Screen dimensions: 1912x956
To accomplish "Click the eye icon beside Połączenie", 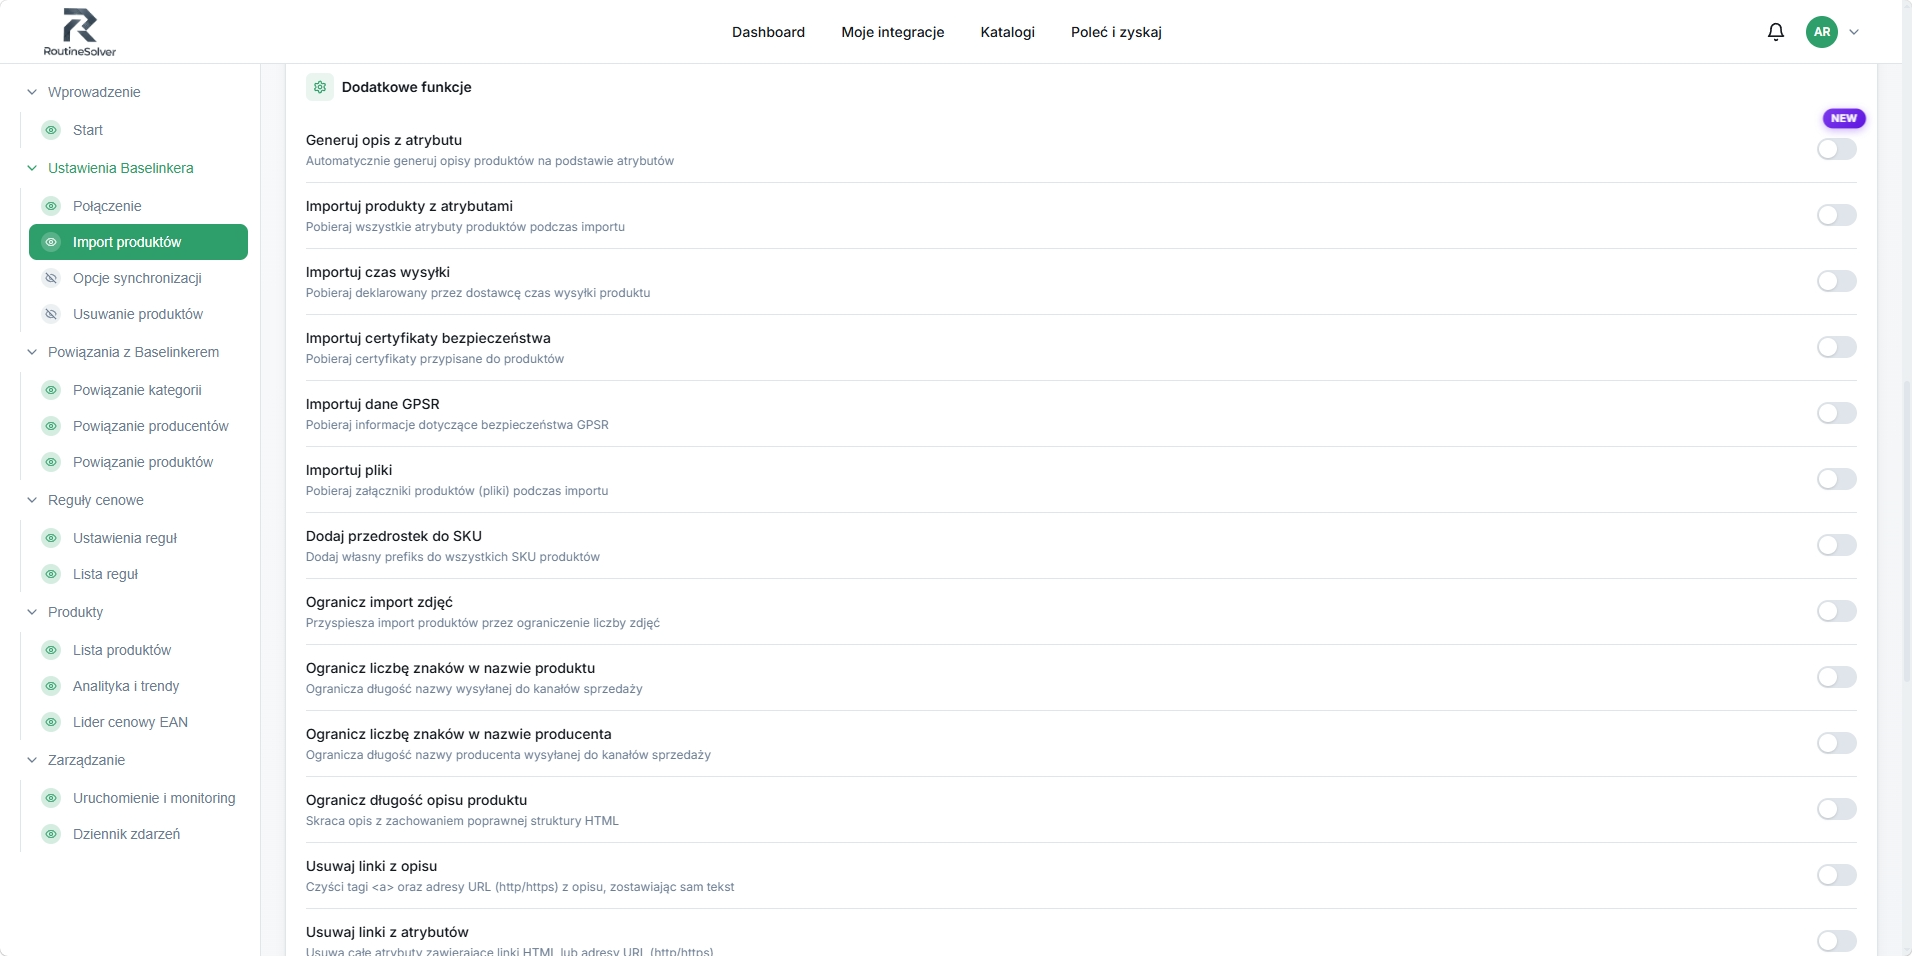I will (x=51, y=206).
